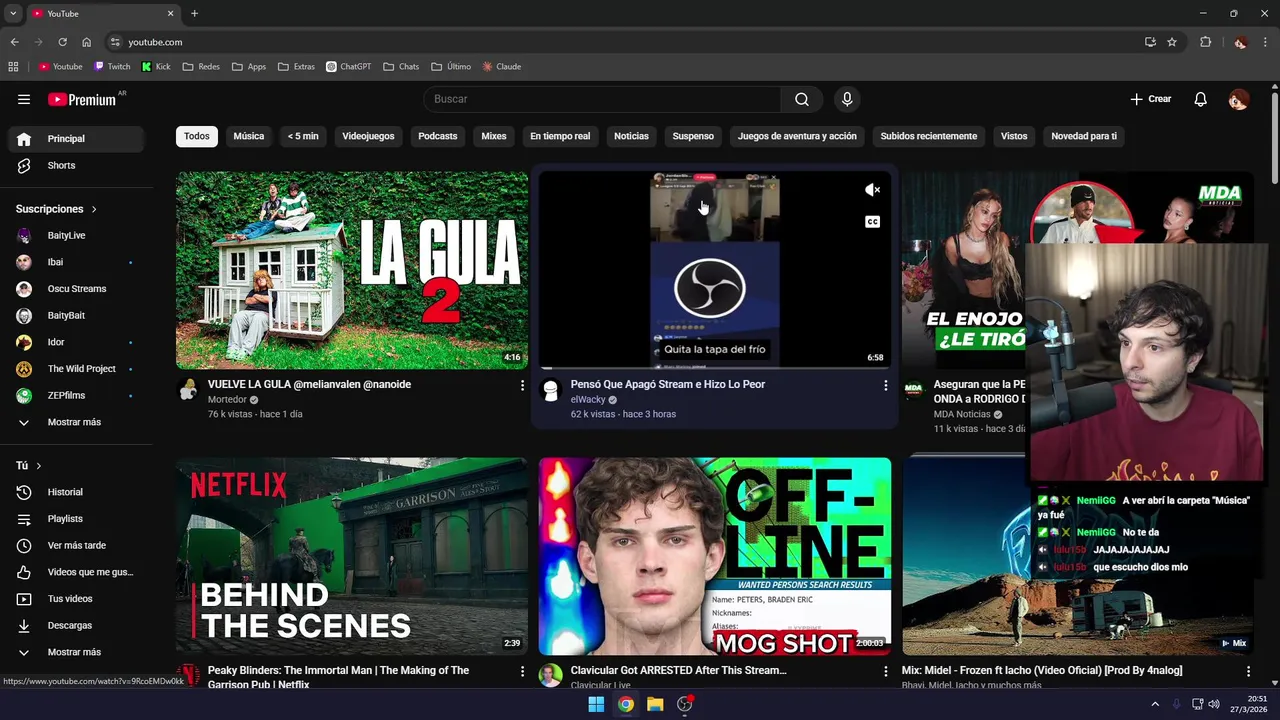The image size is (1280, 720).
Task: Select the Música filter chip
Action: [249, 136]
